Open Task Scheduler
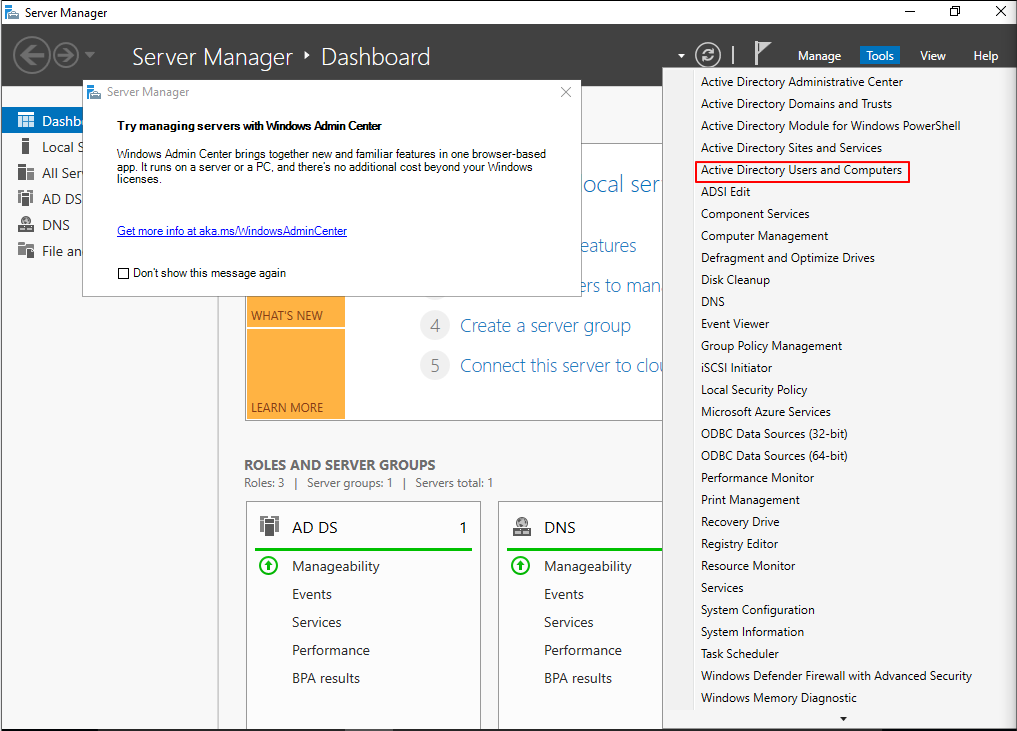This screenshot has width=1017, height=731. click(739, 654)
